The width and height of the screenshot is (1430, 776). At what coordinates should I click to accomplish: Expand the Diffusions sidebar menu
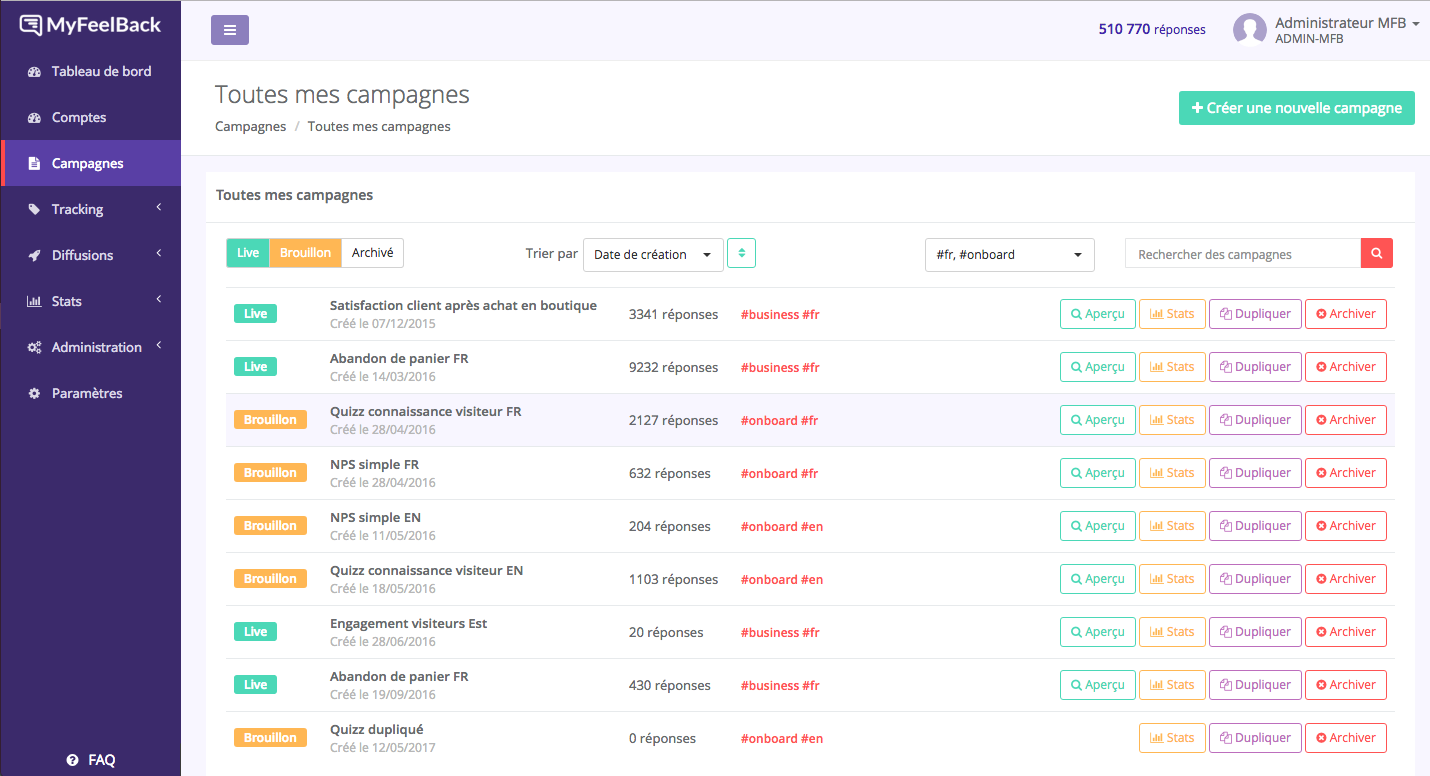90,255
